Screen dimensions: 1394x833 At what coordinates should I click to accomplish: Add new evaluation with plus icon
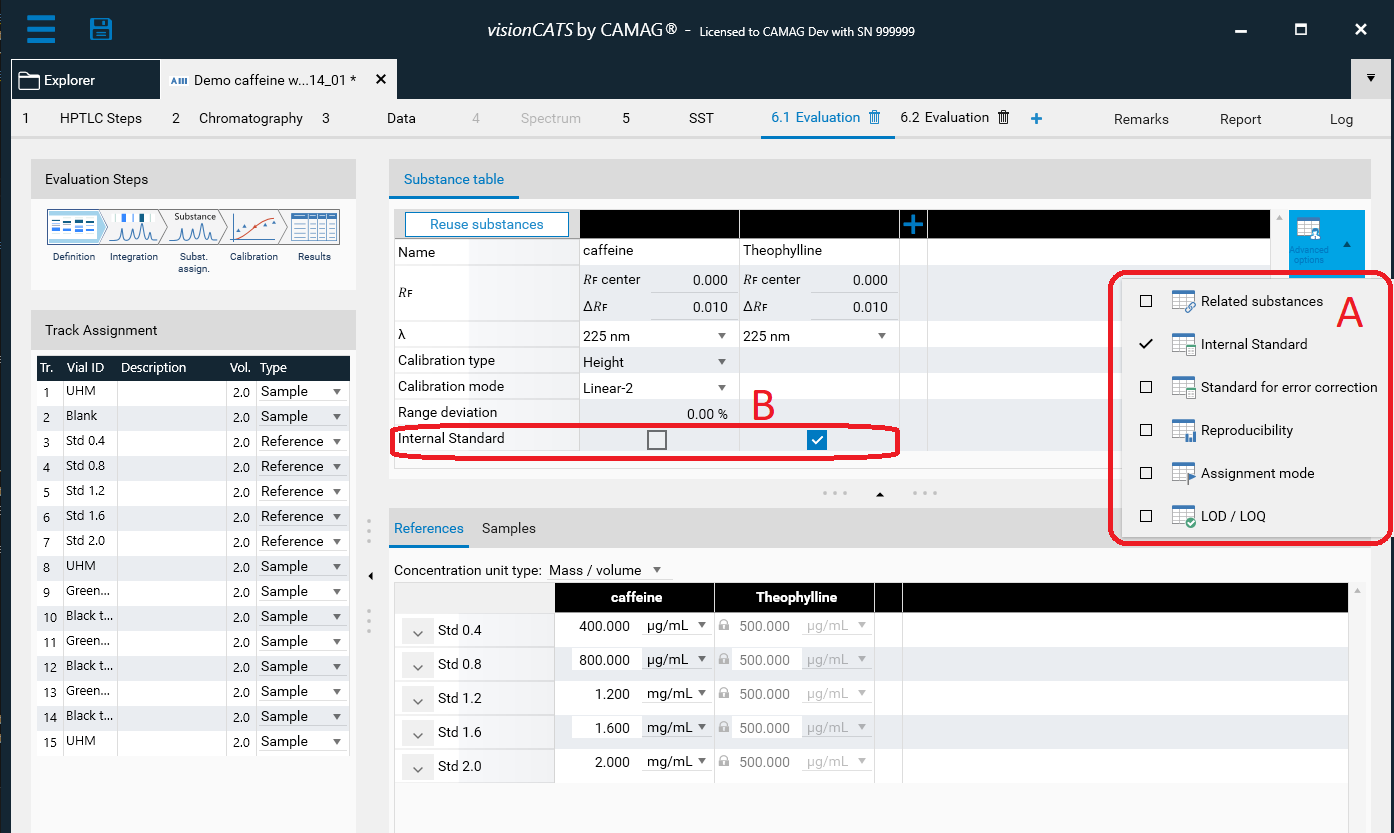[1036, 118]
